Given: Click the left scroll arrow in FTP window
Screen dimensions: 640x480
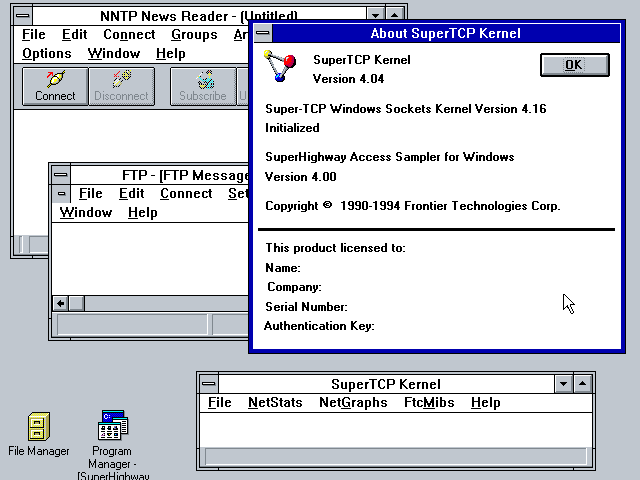Looking at the screenshot, I should coord(60,303).
